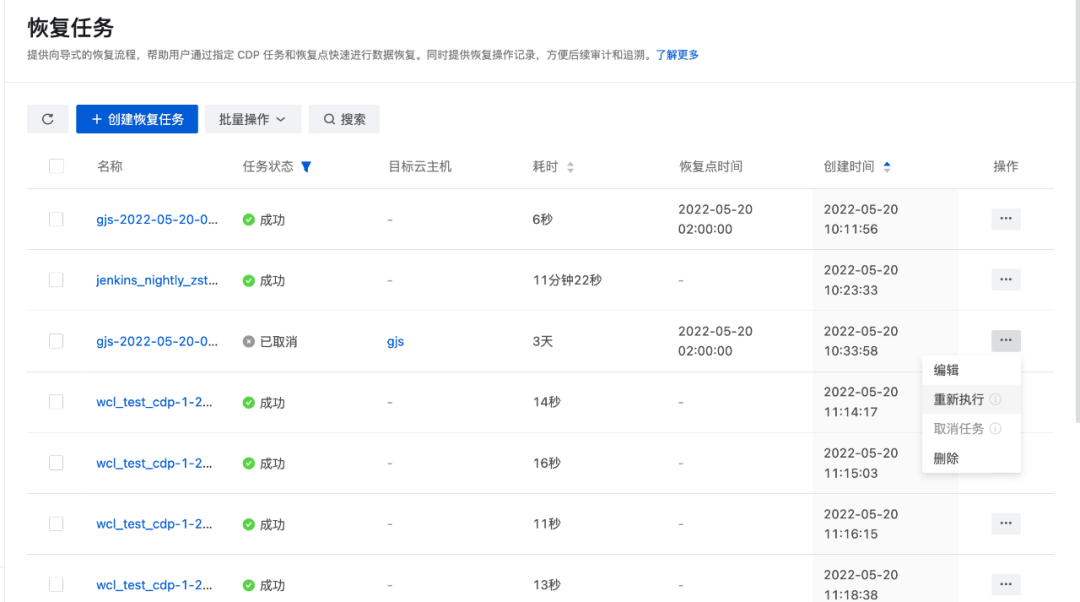This screenshot has width=1080, height=602.
Task: Click created time 2022-05-20 10:23:33
Action: pyautogui.click(x=861, y=280)
